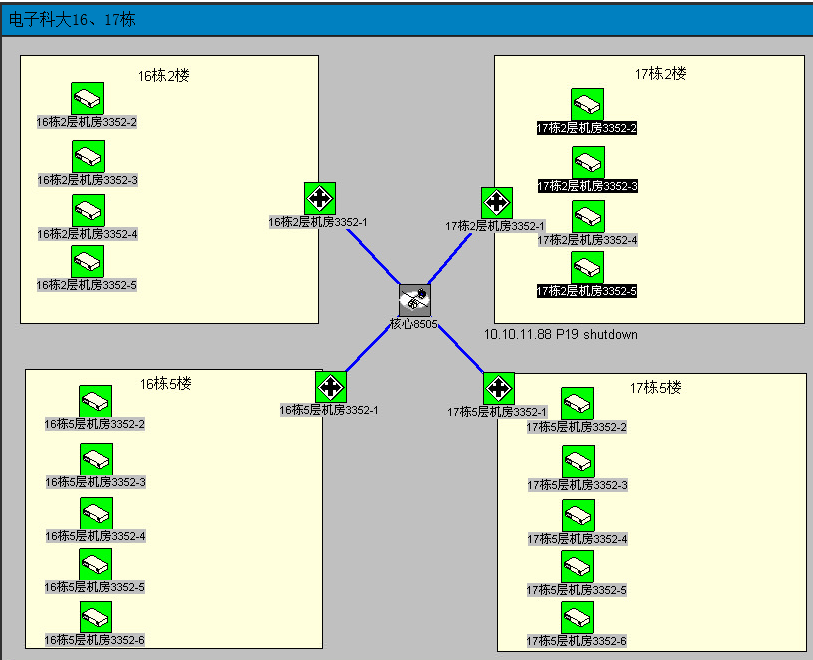Select the 16栋5层机房3352-1 switch icon
The image size is (813, 660).
point(330,387)
